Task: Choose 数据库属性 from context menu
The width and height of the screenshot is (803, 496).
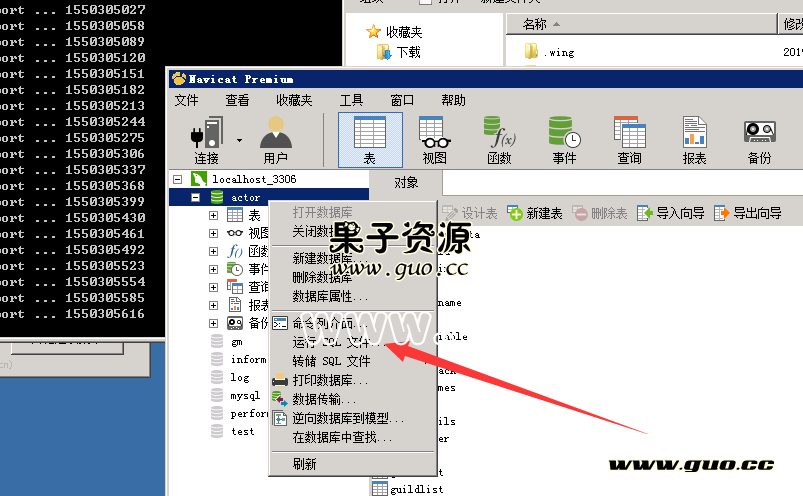Action: coord(352,296)
